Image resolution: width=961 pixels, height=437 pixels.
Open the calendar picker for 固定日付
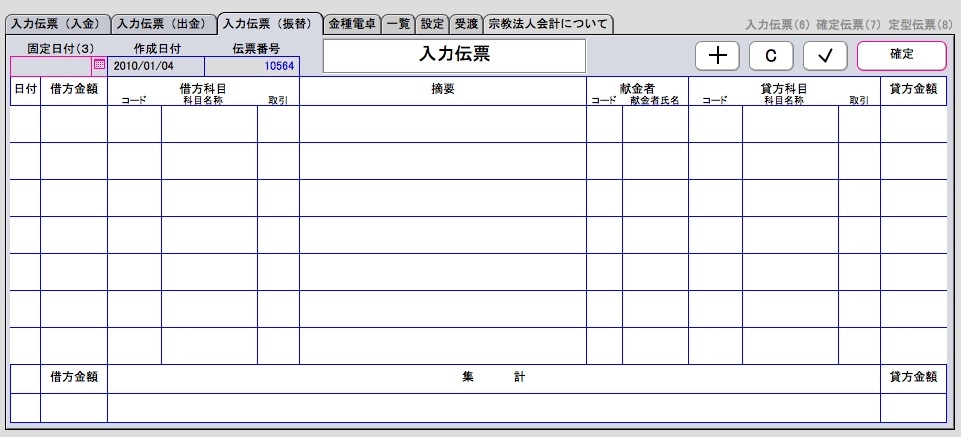coord(99,65)
